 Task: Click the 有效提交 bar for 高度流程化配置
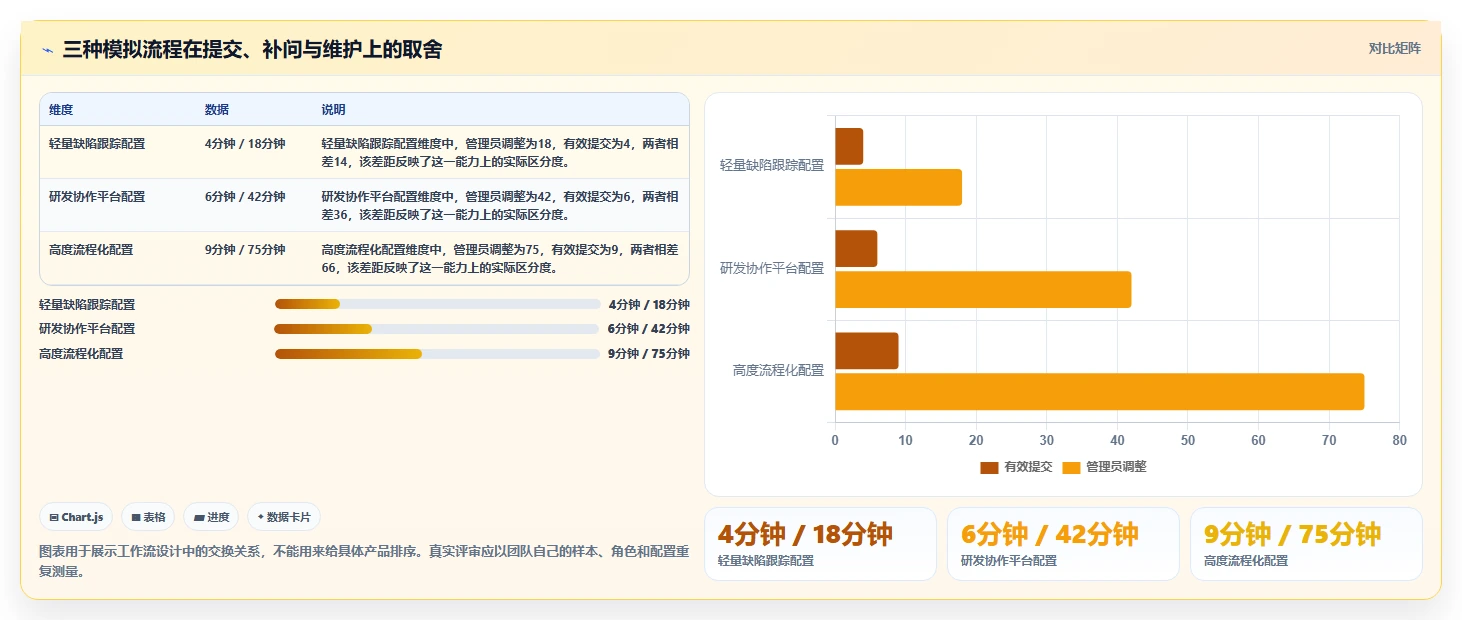[867, 351]
